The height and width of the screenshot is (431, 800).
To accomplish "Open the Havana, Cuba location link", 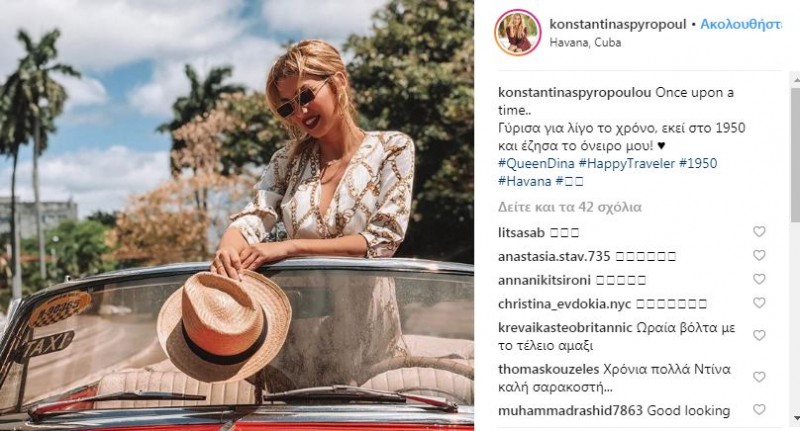I will (x=585, y=42).
